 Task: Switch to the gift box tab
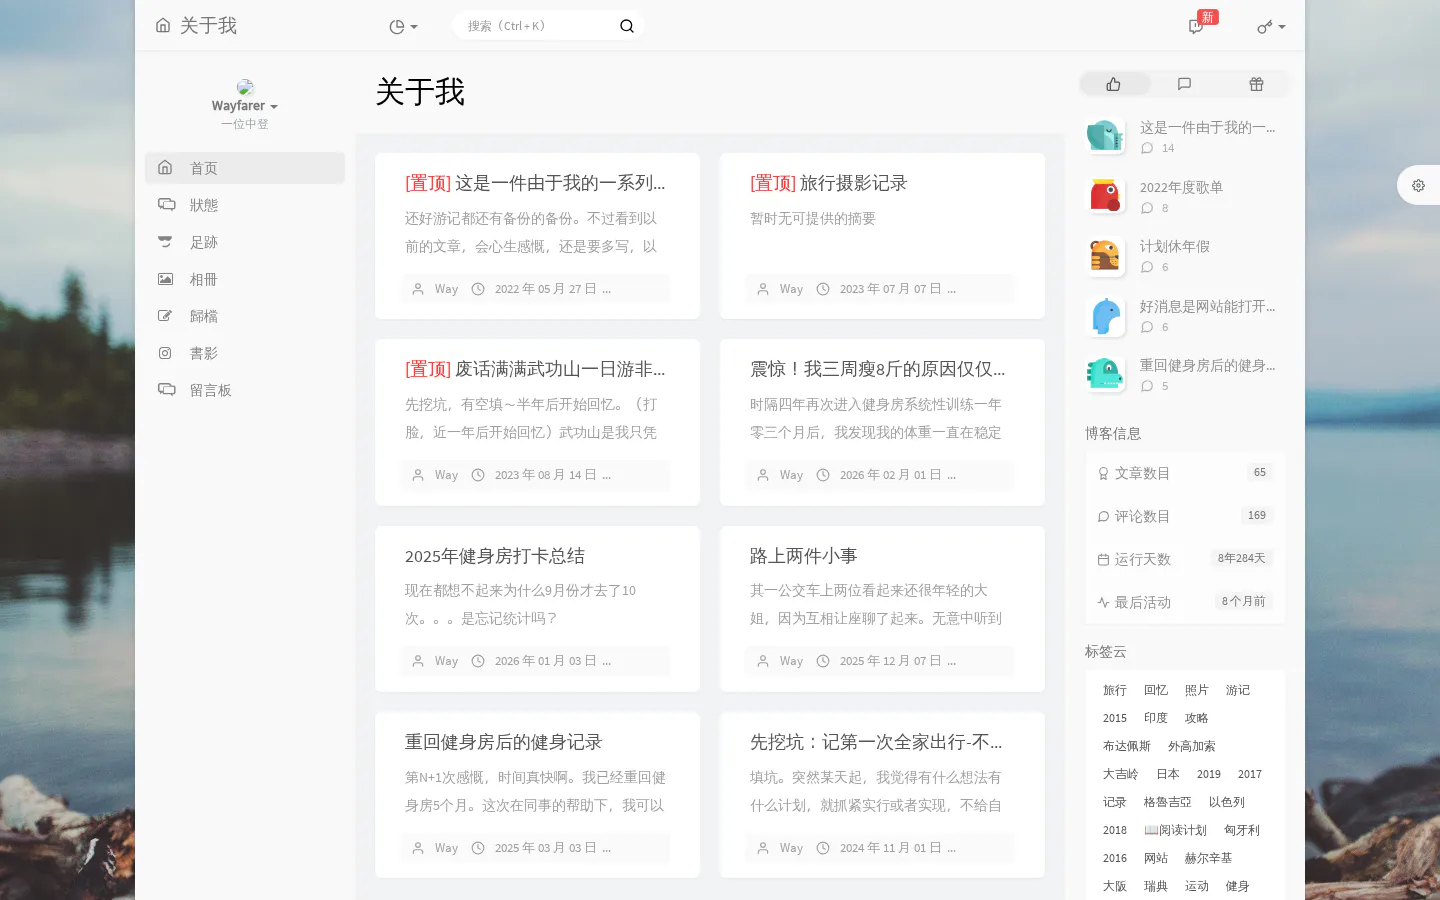[x=1256, y=84]
